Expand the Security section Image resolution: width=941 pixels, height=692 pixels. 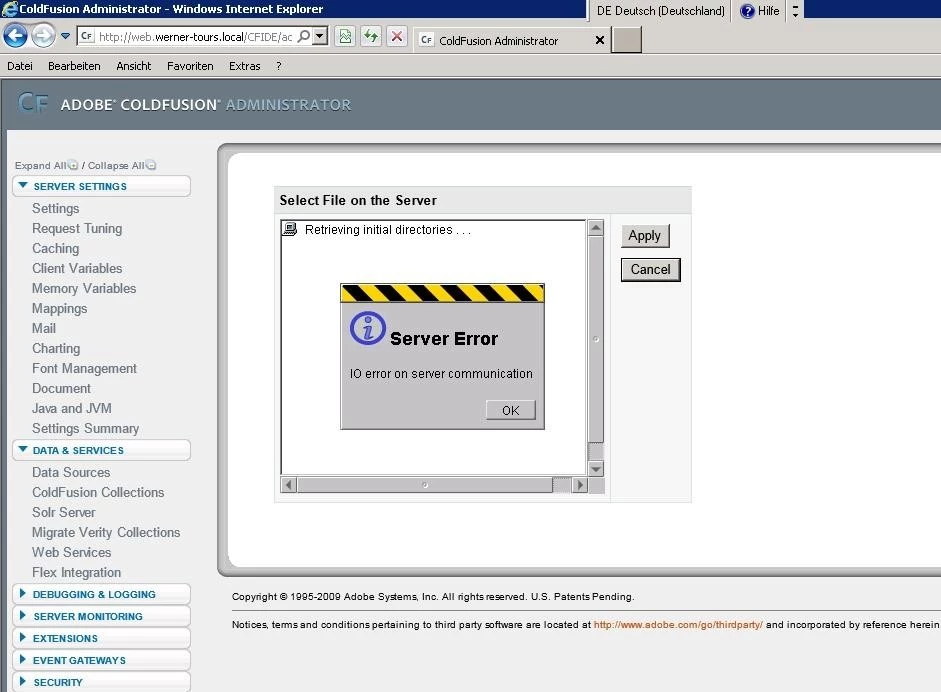click(101, 682)
